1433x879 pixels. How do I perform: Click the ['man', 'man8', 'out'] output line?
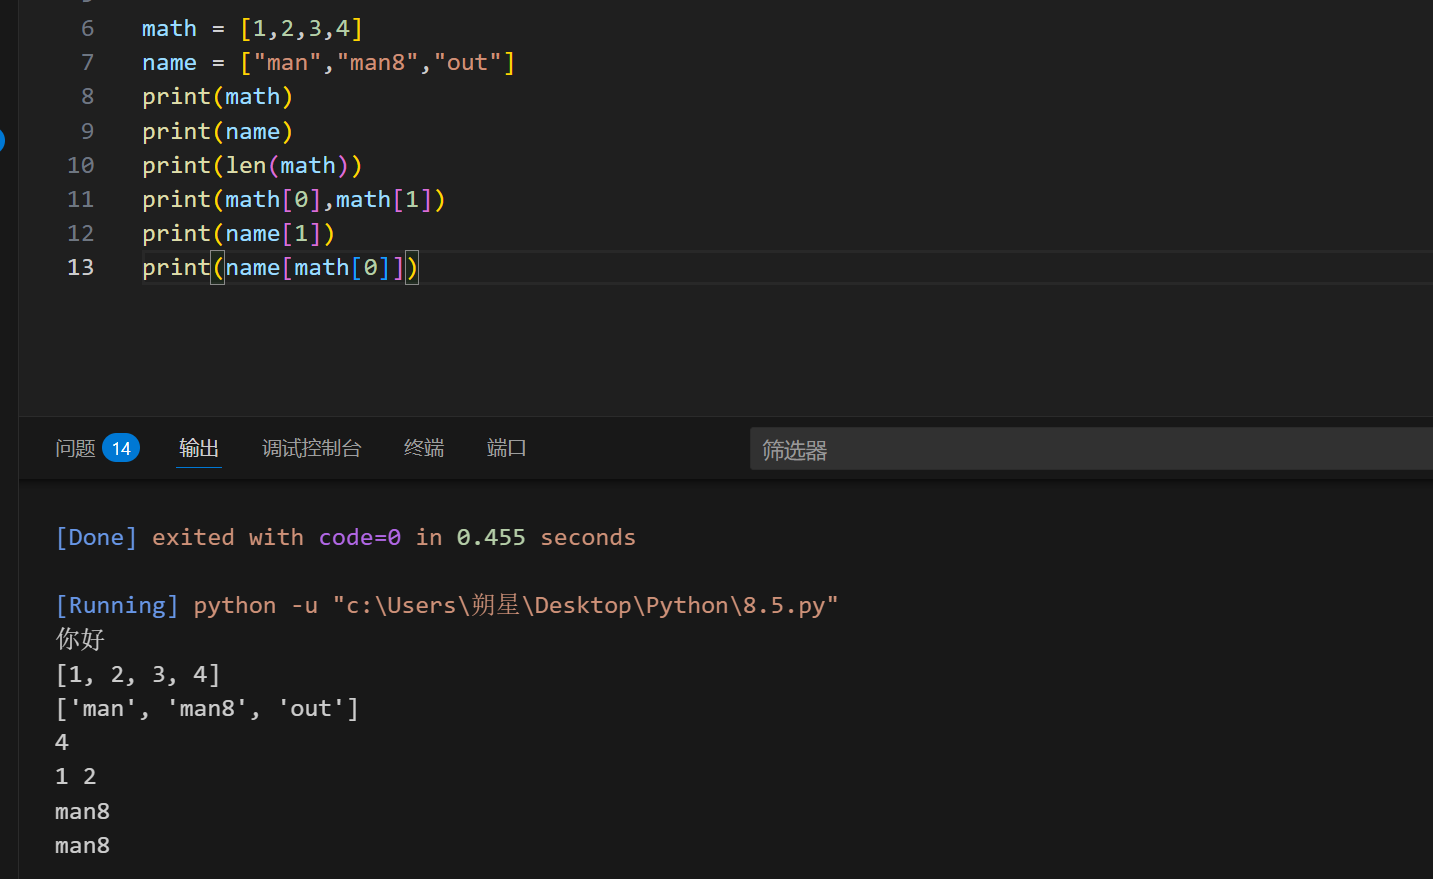tap(207, 709)
